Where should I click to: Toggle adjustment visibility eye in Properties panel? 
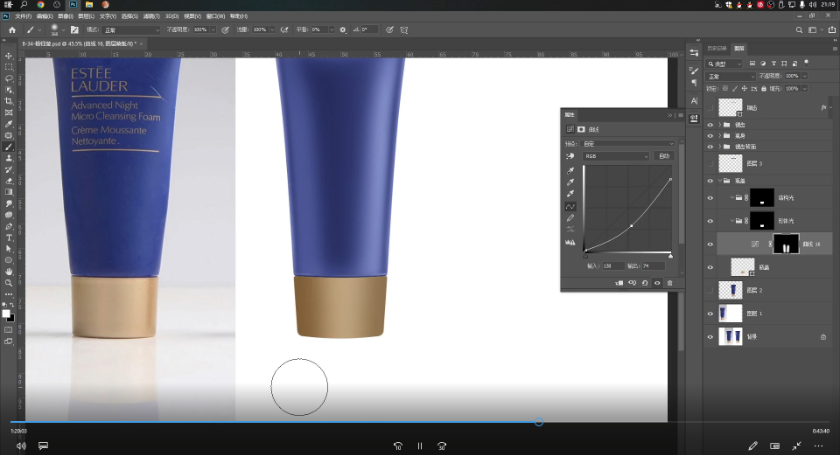point(657,283)
